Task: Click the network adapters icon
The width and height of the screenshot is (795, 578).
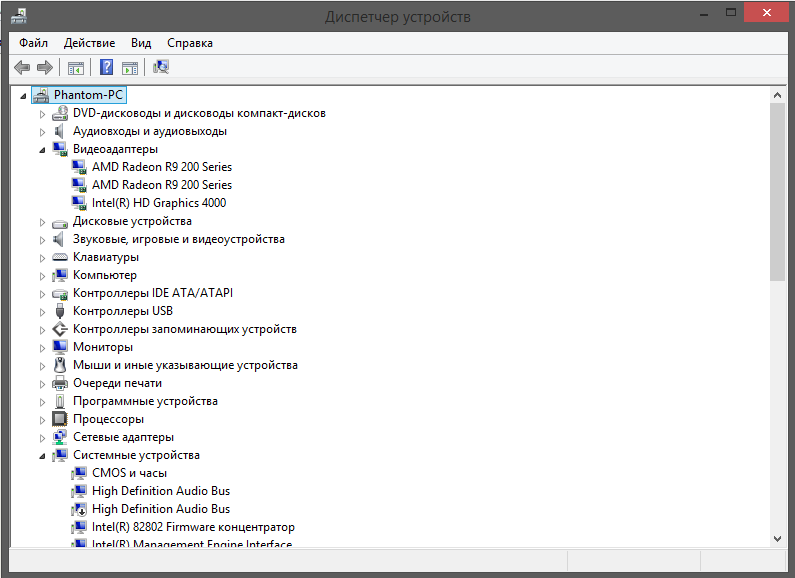Action: click(60, 437)
